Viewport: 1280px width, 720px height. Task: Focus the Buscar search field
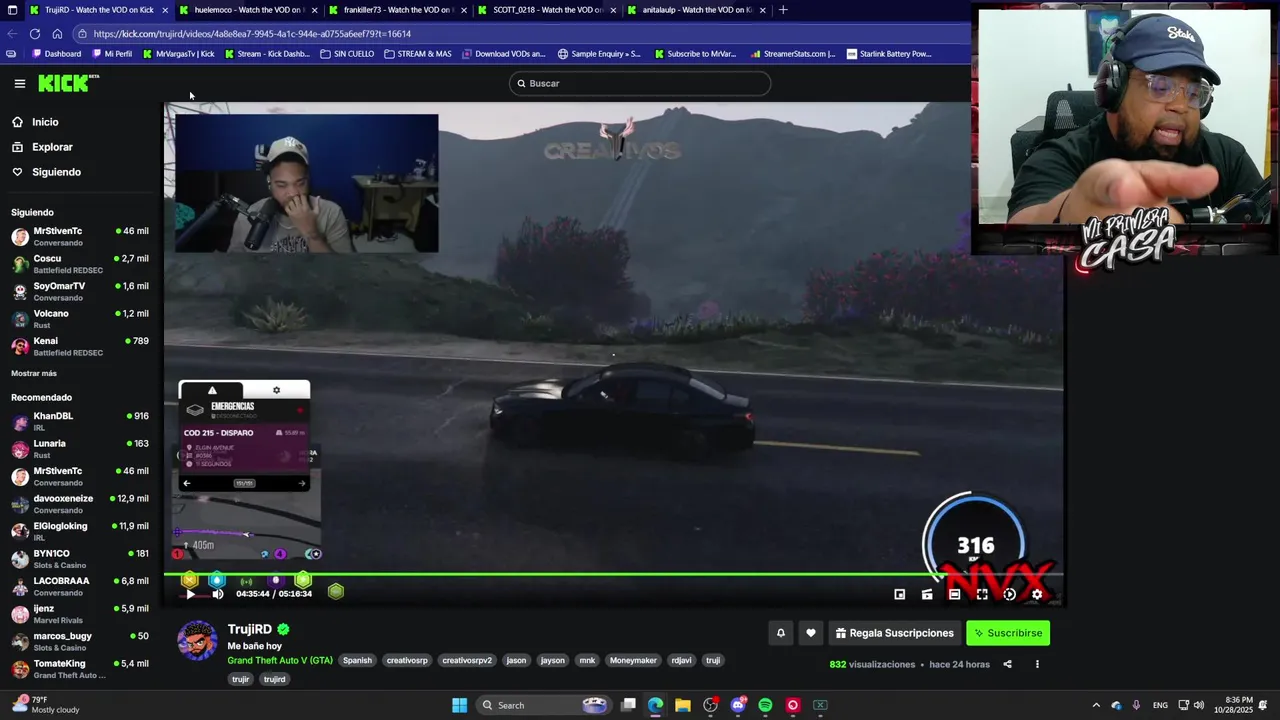(x=640, y=84)
